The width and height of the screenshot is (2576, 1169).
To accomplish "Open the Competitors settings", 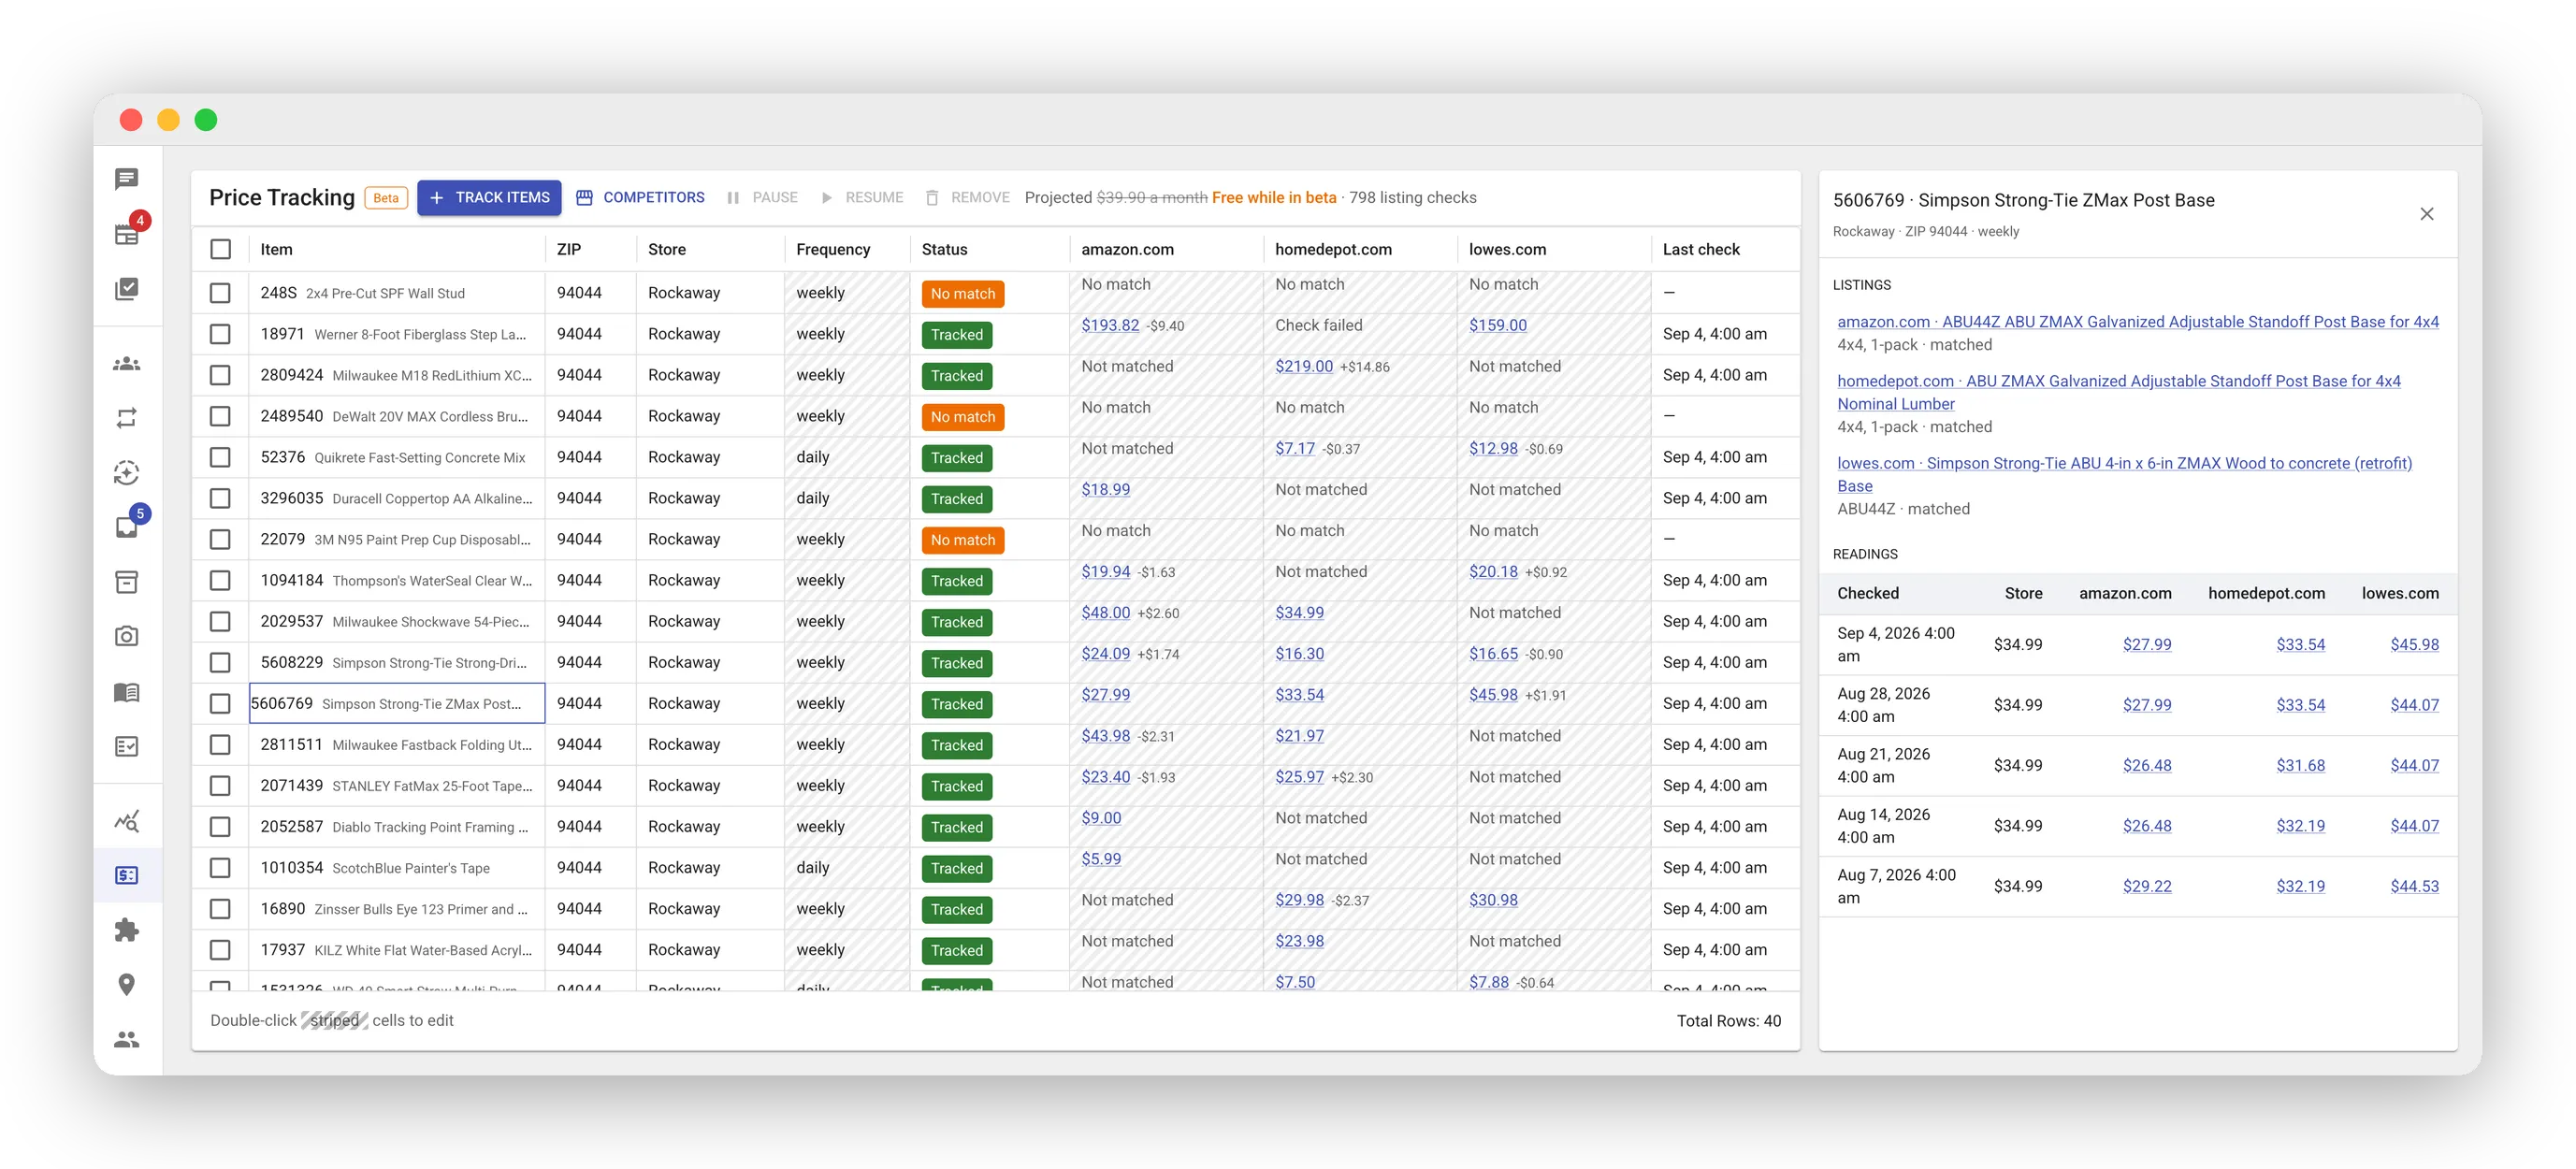I will (x=640, y=198).
